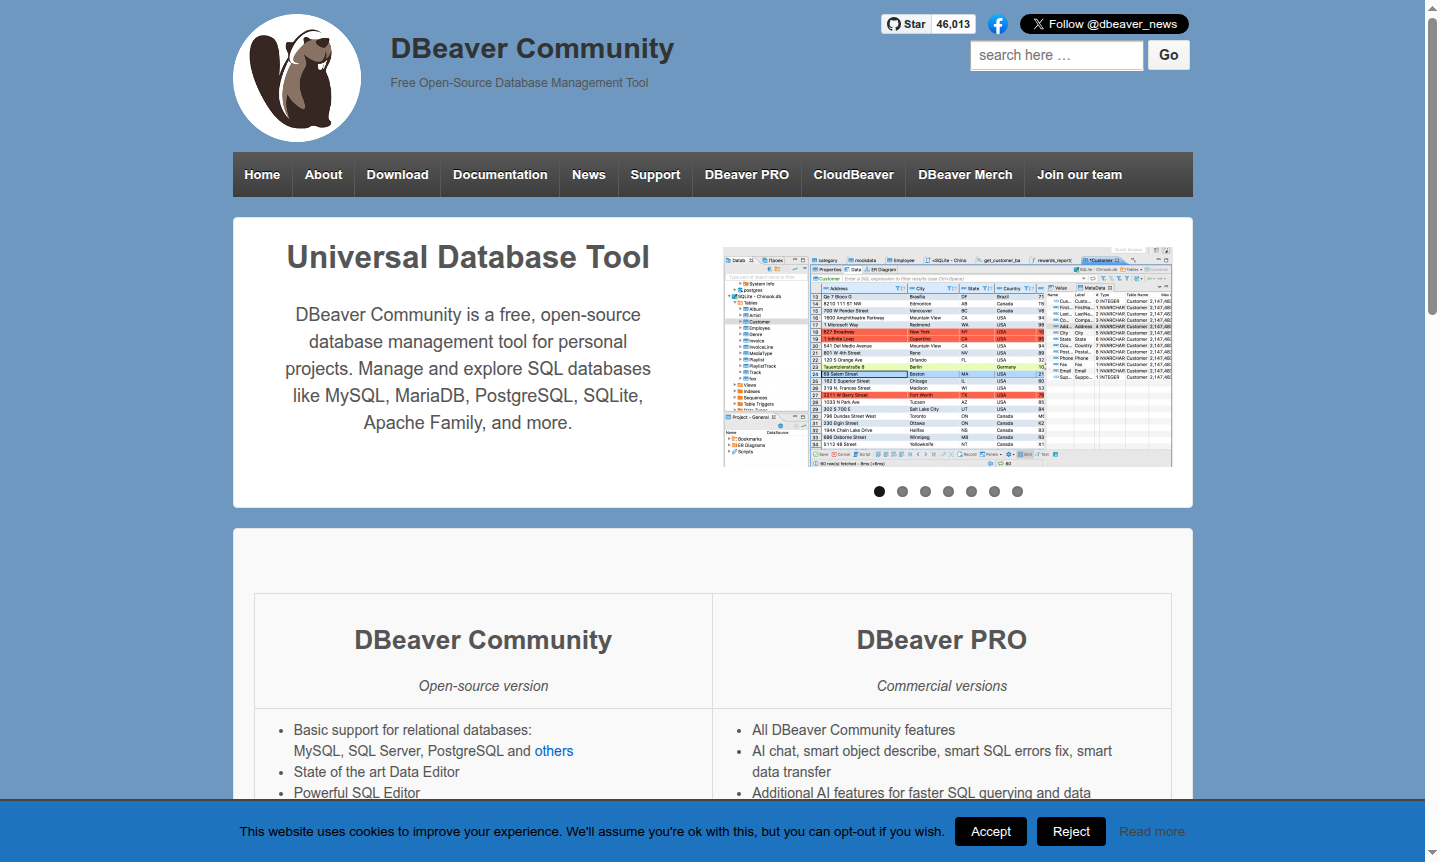This screenshot has width=1440, height=862.
Task: Select the second carousel slide dot
Action: 902,491
